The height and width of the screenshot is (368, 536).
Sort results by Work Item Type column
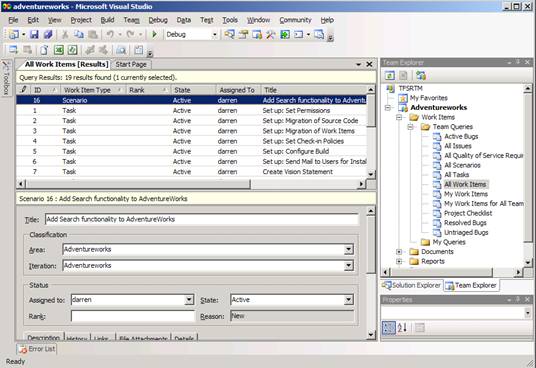[x=92, y=90]
